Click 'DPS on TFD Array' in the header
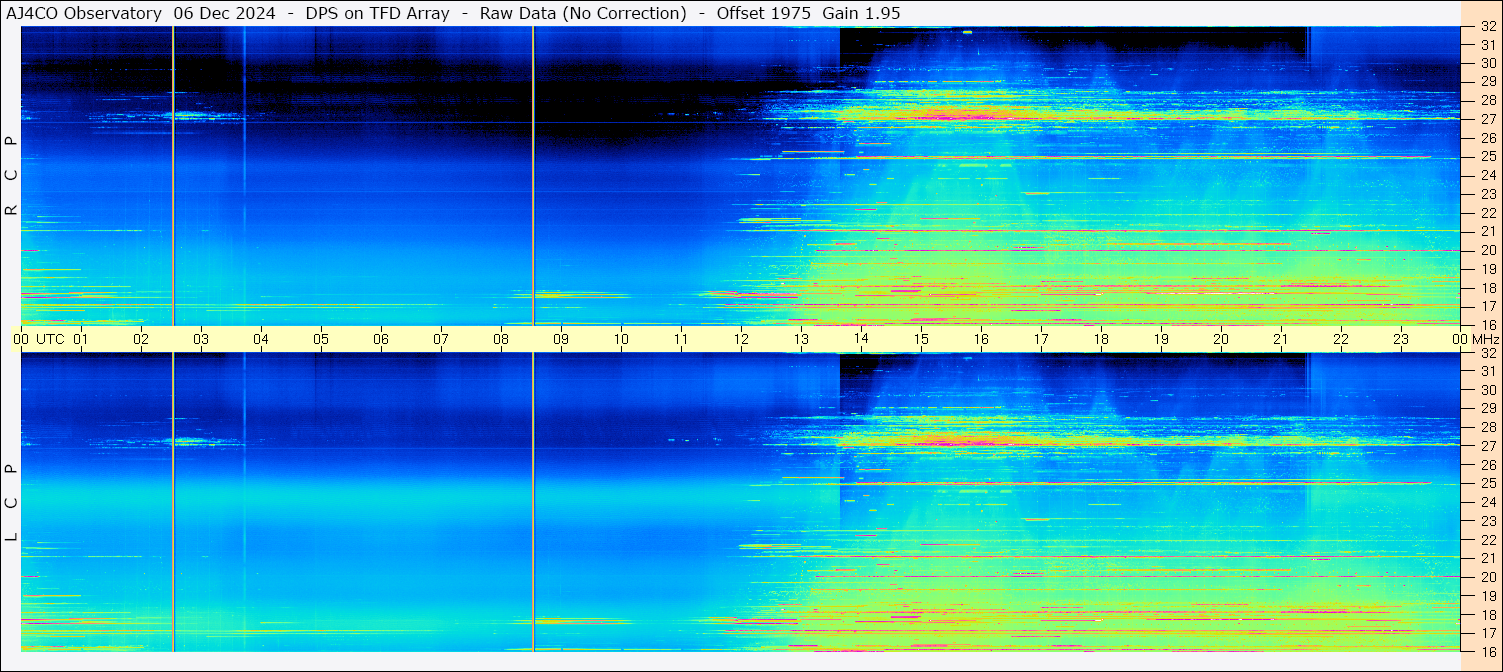1503x672 pixels. (x=379, y=13)
